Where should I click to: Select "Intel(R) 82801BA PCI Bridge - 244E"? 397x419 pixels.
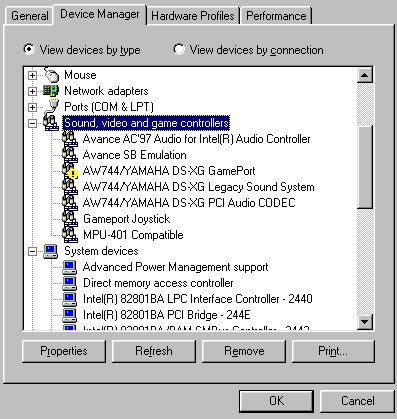pyautogui.click(x=167, y=315)
